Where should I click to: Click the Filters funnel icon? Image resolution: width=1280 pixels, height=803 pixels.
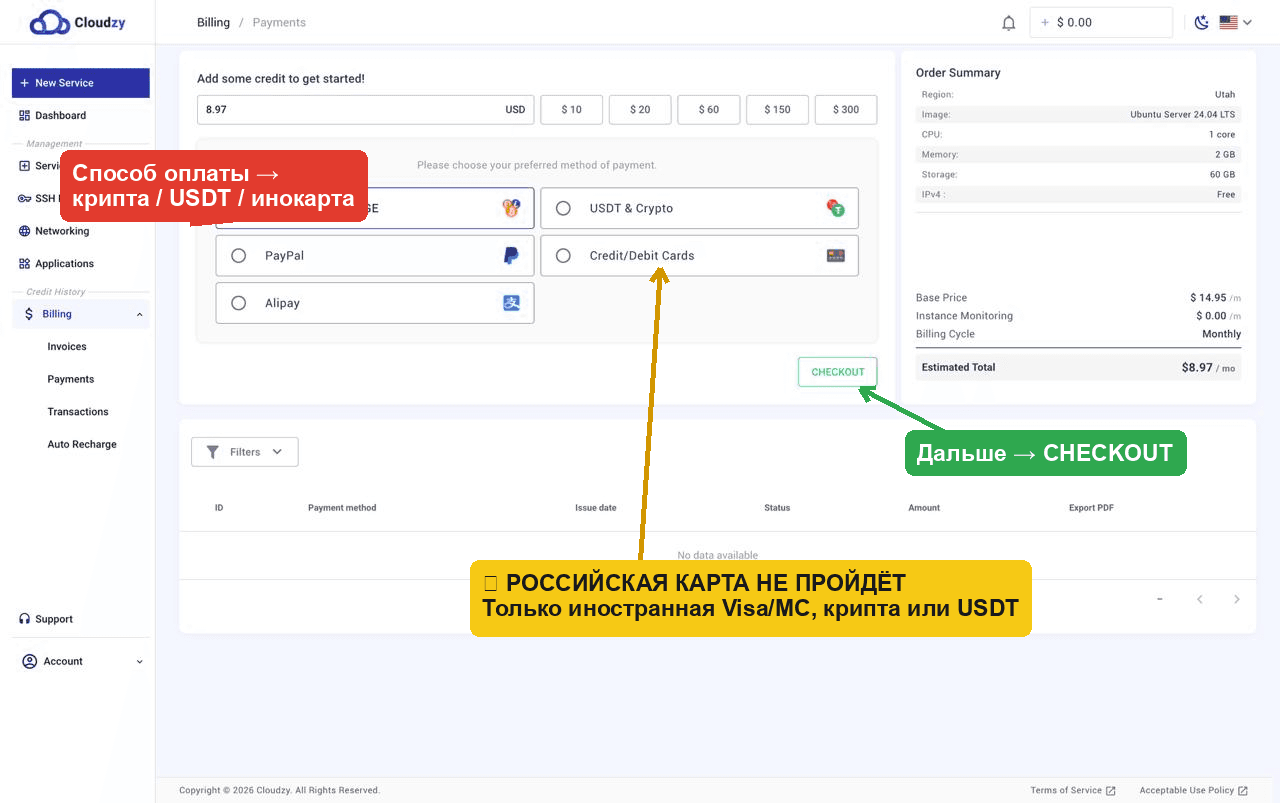212,452
